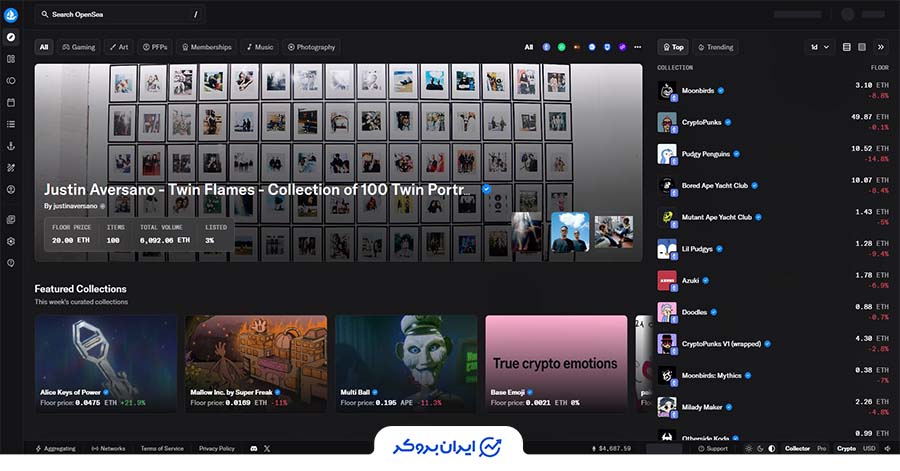
Task: Click the sound icon in the footer
Action: 888,449
